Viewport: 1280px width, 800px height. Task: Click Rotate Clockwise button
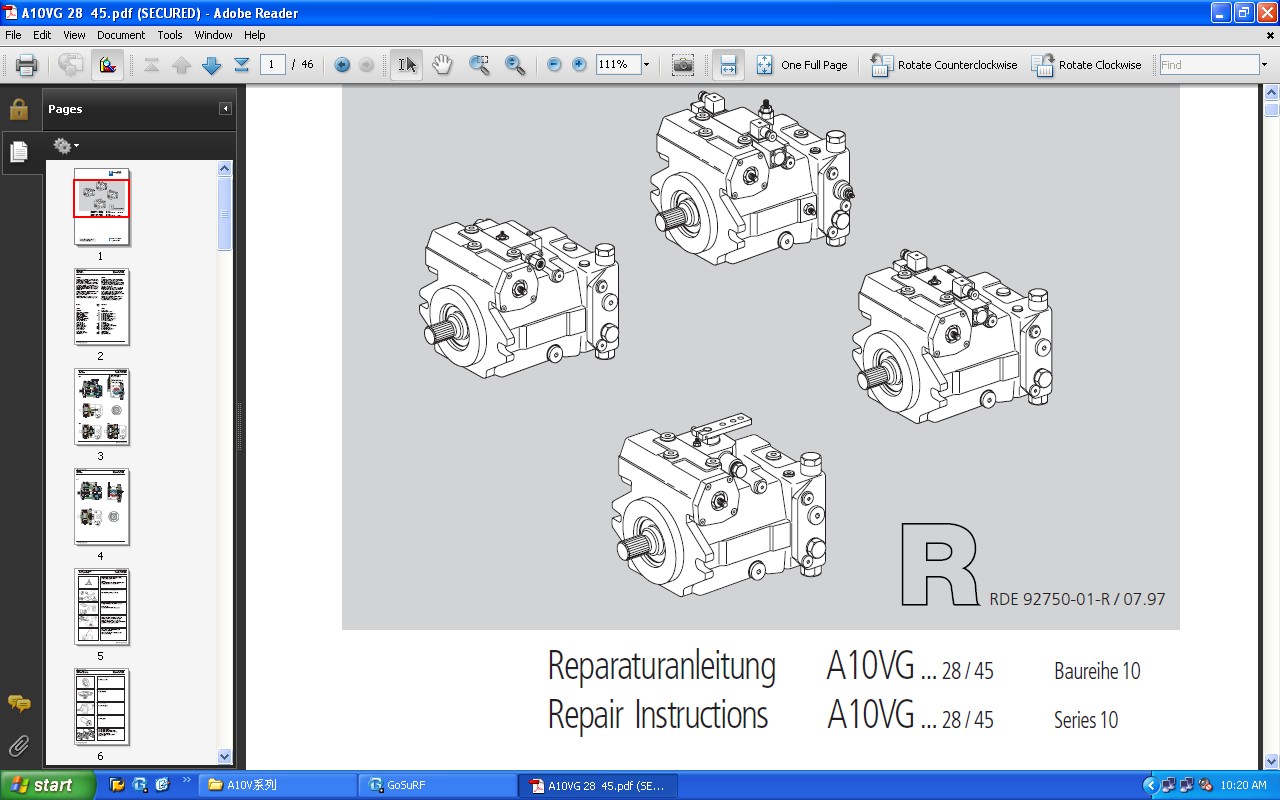(1087, 65)
